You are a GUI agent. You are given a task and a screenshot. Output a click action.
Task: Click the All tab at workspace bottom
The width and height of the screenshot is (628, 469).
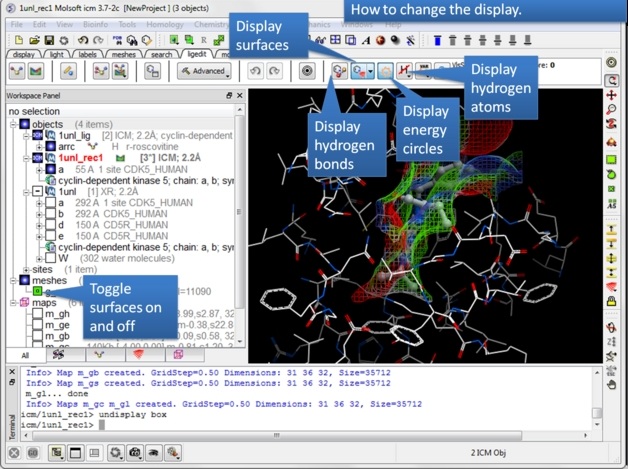pyautogui.click(x=25, y=355)
